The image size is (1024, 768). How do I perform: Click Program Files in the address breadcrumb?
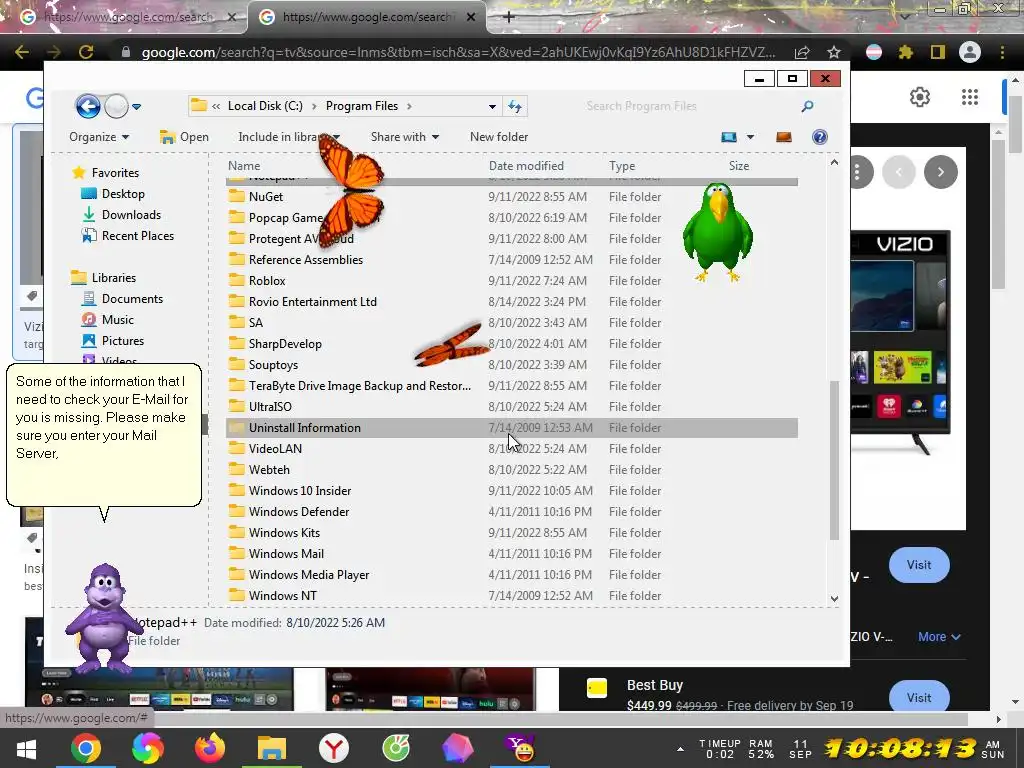[362, 106]
